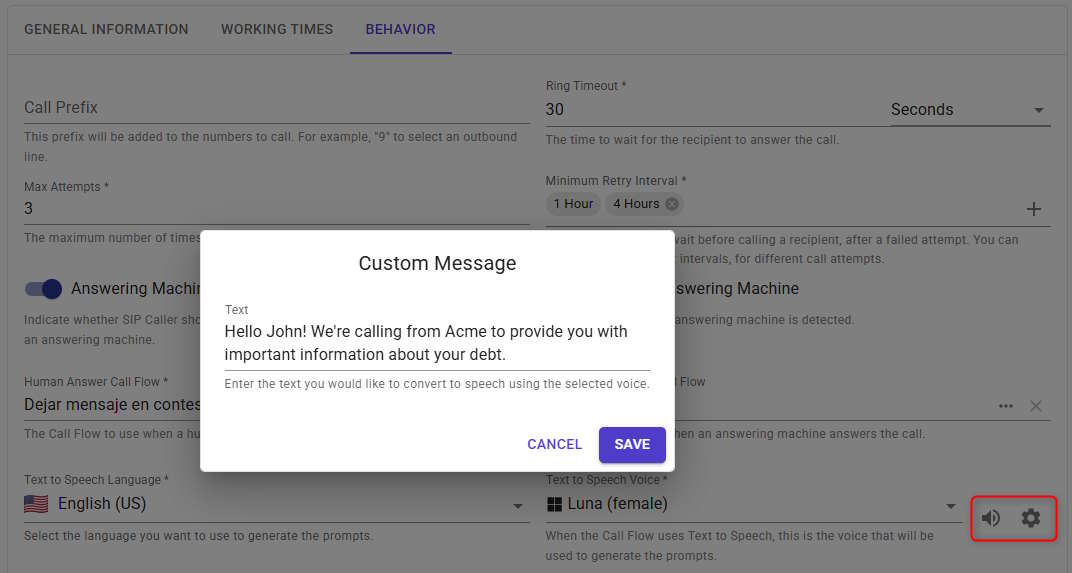1072x573 pixels.
Task: Open call flow selector three-dots icon
Action: (1005, 406)
